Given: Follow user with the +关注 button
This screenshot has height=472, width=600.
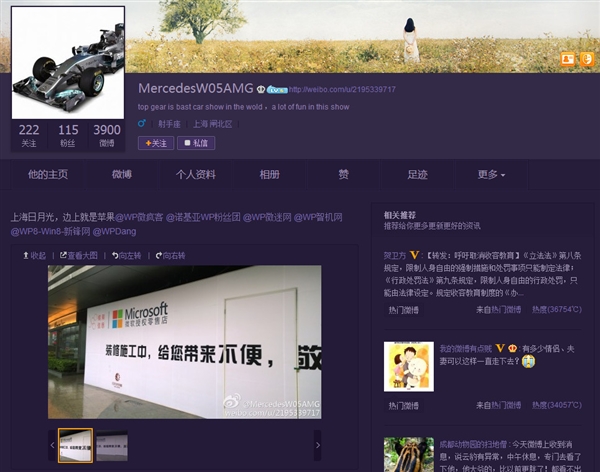Looking at the screenshot, I should [156, 143].
